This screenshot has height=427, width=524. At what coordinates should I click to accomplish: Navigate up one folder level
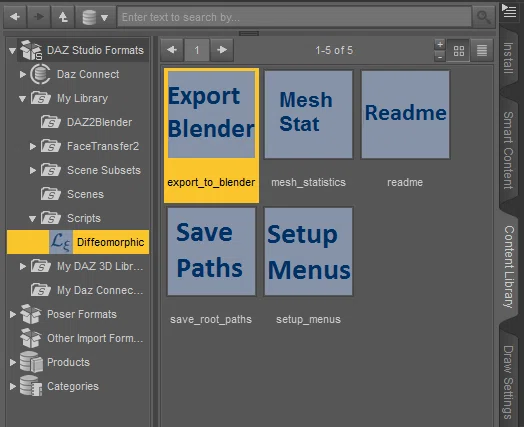63,17
